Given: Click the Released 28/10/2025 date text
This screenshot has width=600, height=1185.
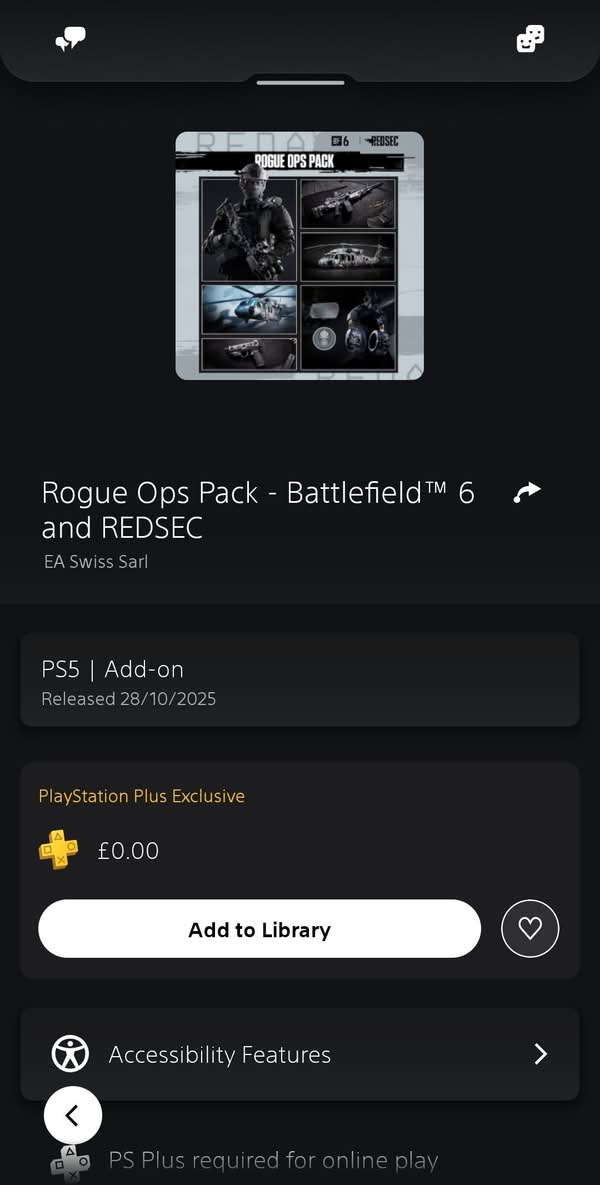Looking at the screenshot, I should 128,699.
